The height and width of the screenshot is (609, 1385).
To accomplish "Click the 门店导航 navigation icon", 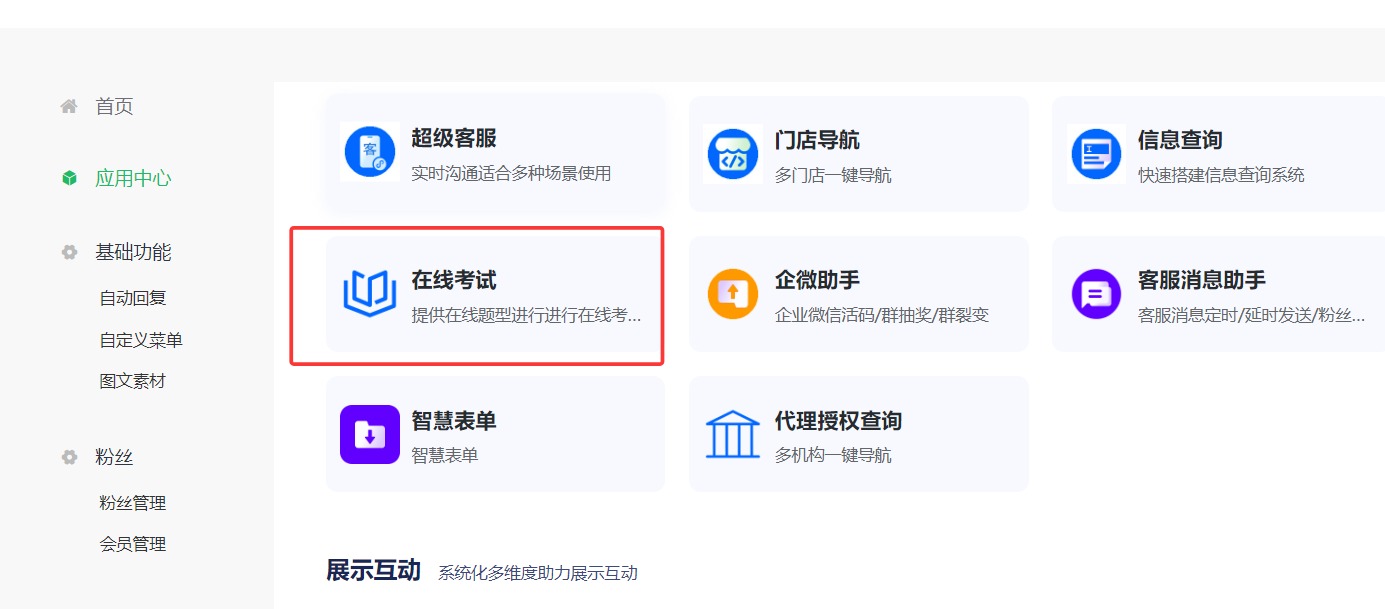I will [x=732, y=153].
